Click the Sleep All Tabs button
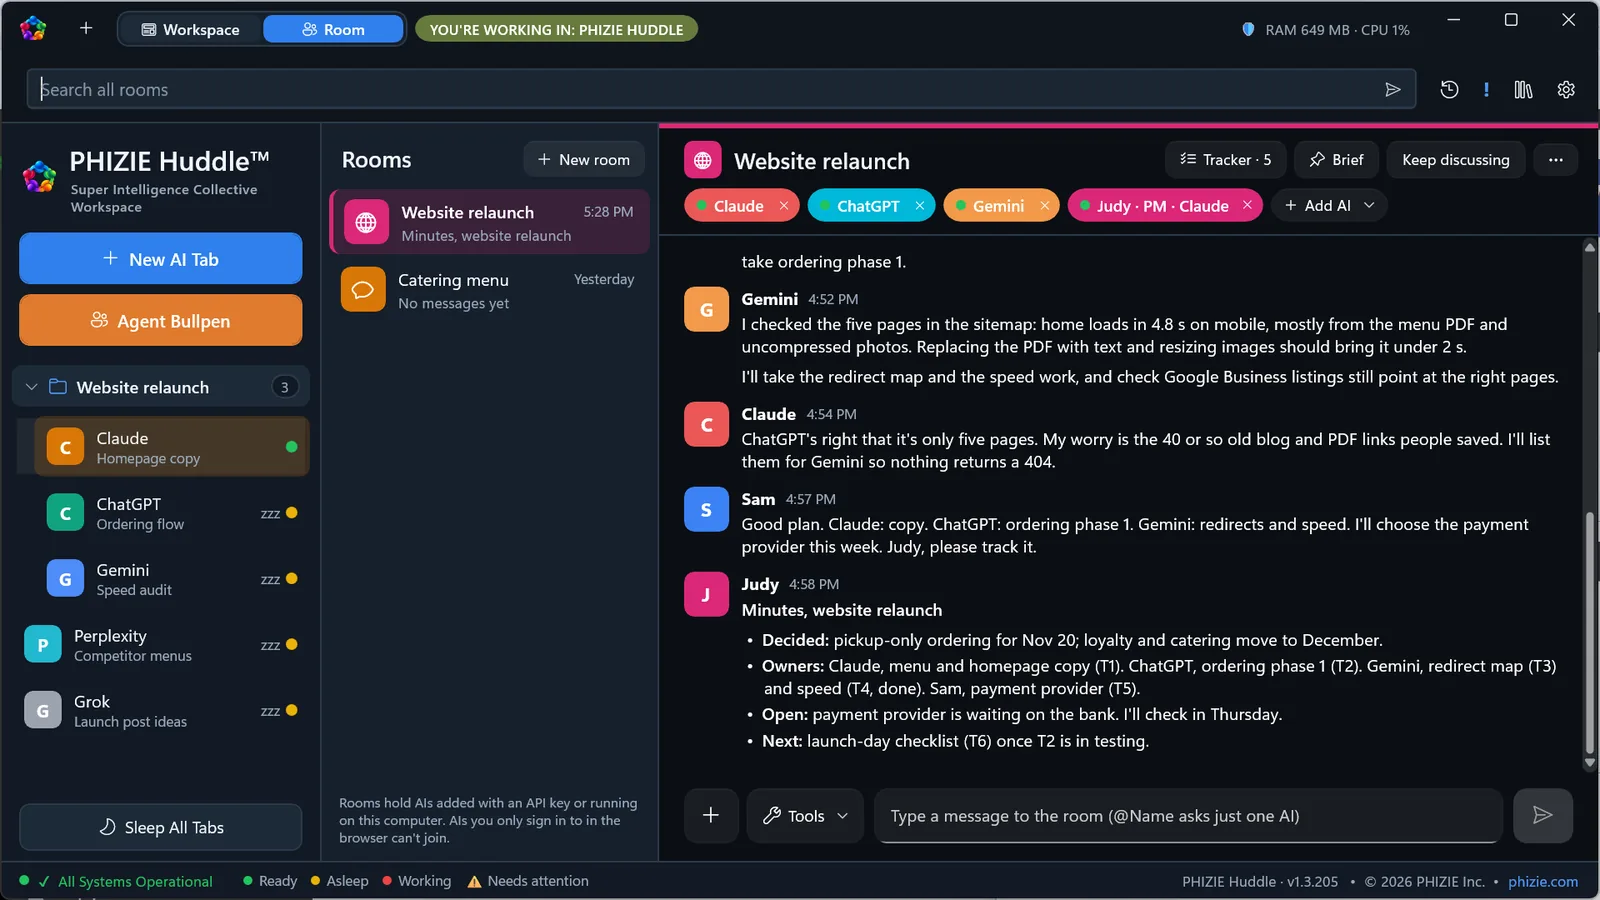Screen dimensions: 1600x900 160,827
